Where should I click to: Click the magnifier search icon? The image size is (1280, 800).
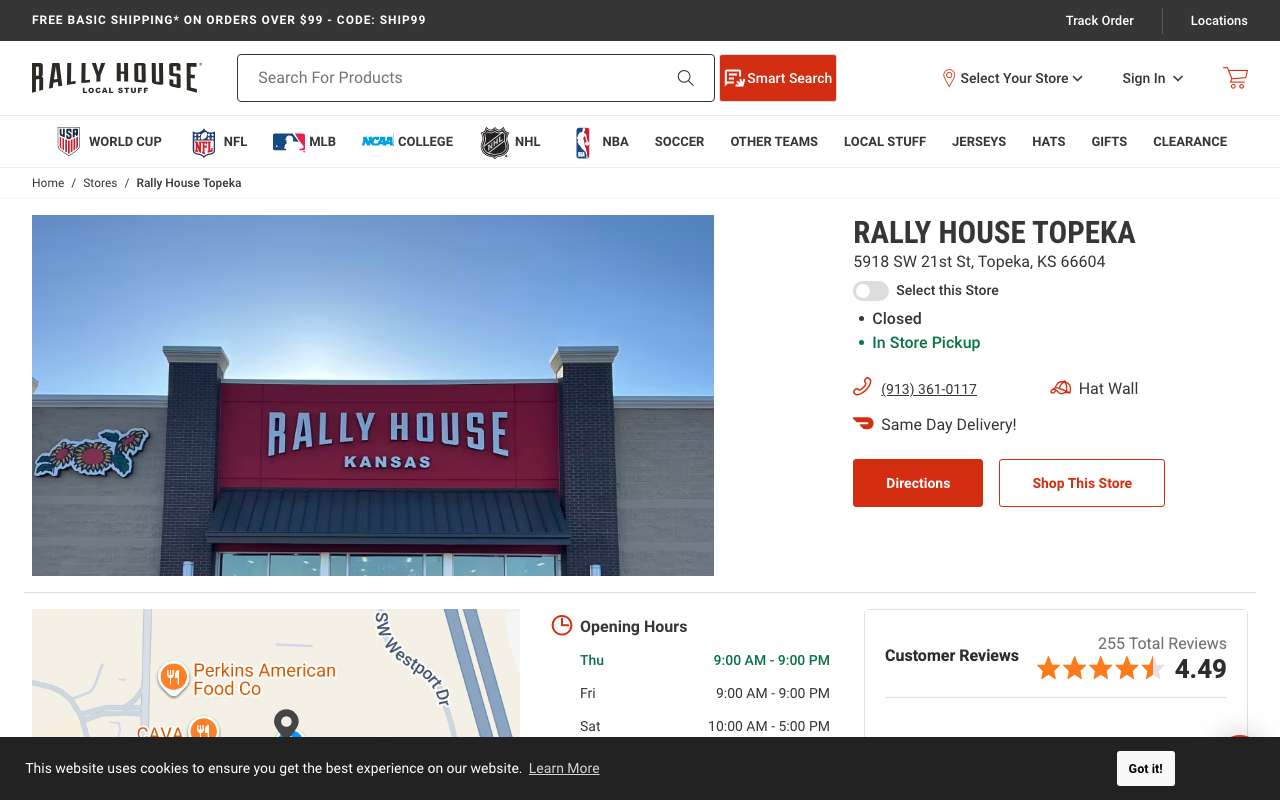pos(685,78)
